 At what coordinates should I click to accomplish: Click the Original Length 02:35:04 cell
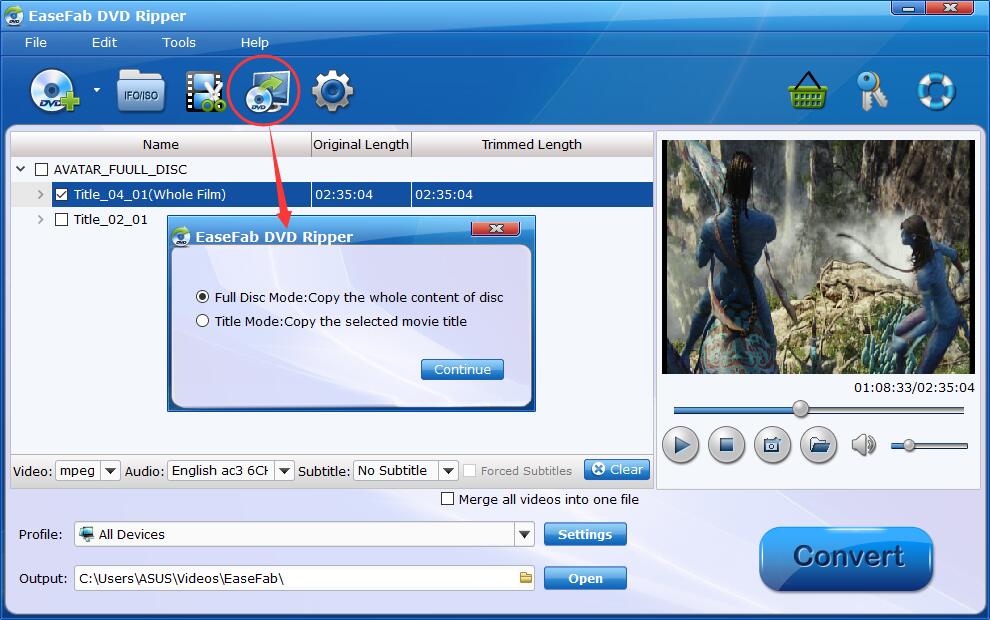click(361, 194)
